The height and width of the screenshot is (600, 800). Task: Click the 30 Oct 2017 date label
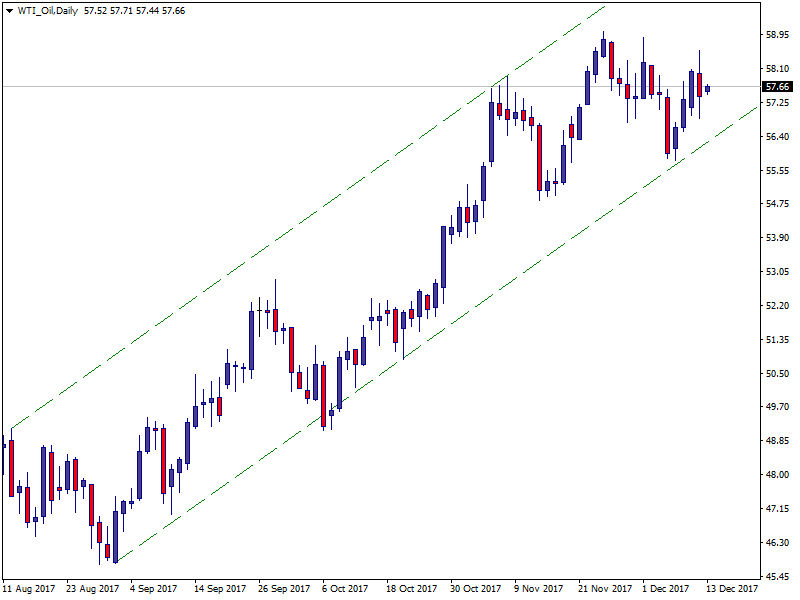click(475, 589)
